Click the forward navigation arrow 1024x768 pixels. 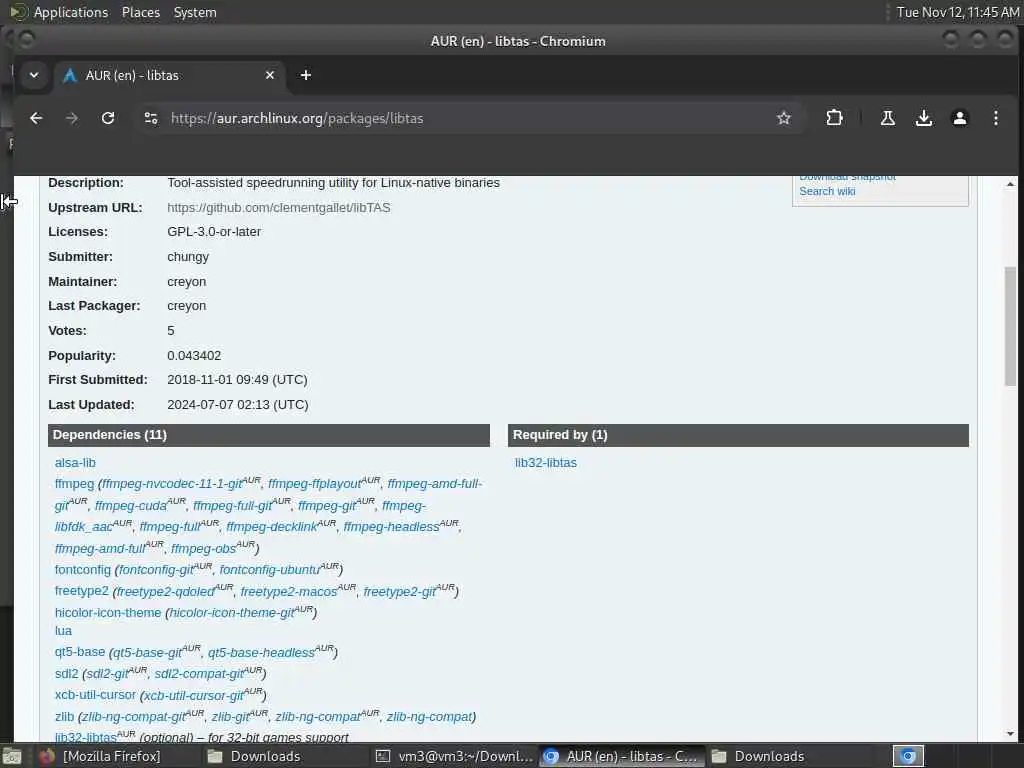[72, 118]
